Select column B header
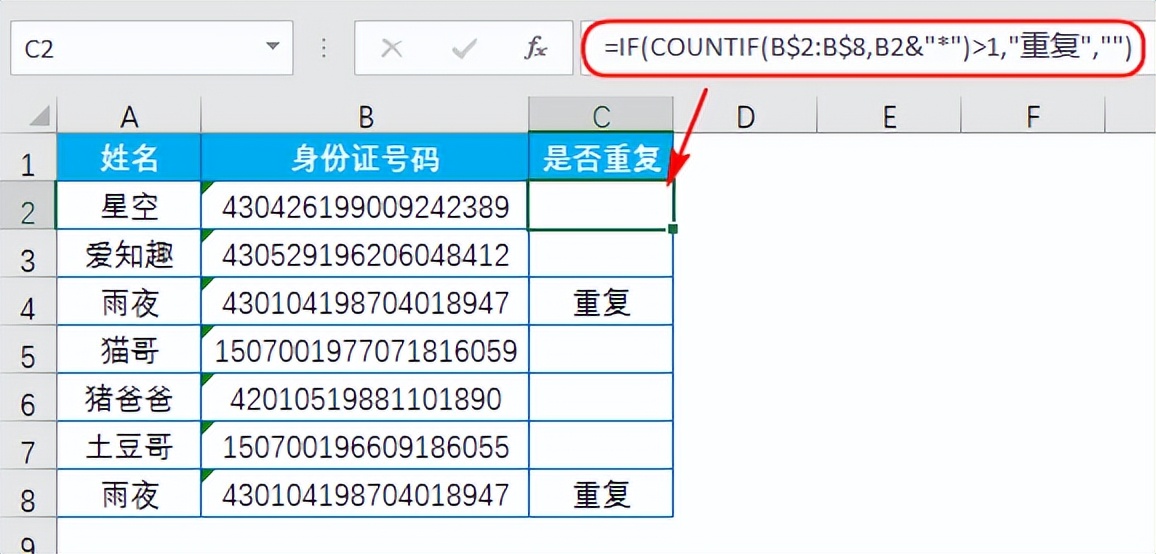Screen dimensions: 1156x554 coord(365,116)
